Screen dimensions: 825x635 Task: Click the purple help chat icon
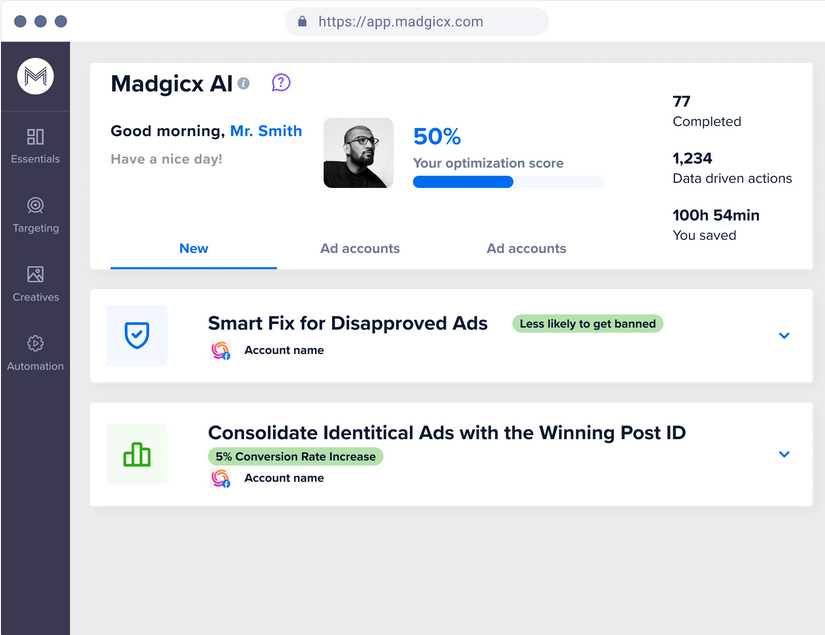coord(281,83)
